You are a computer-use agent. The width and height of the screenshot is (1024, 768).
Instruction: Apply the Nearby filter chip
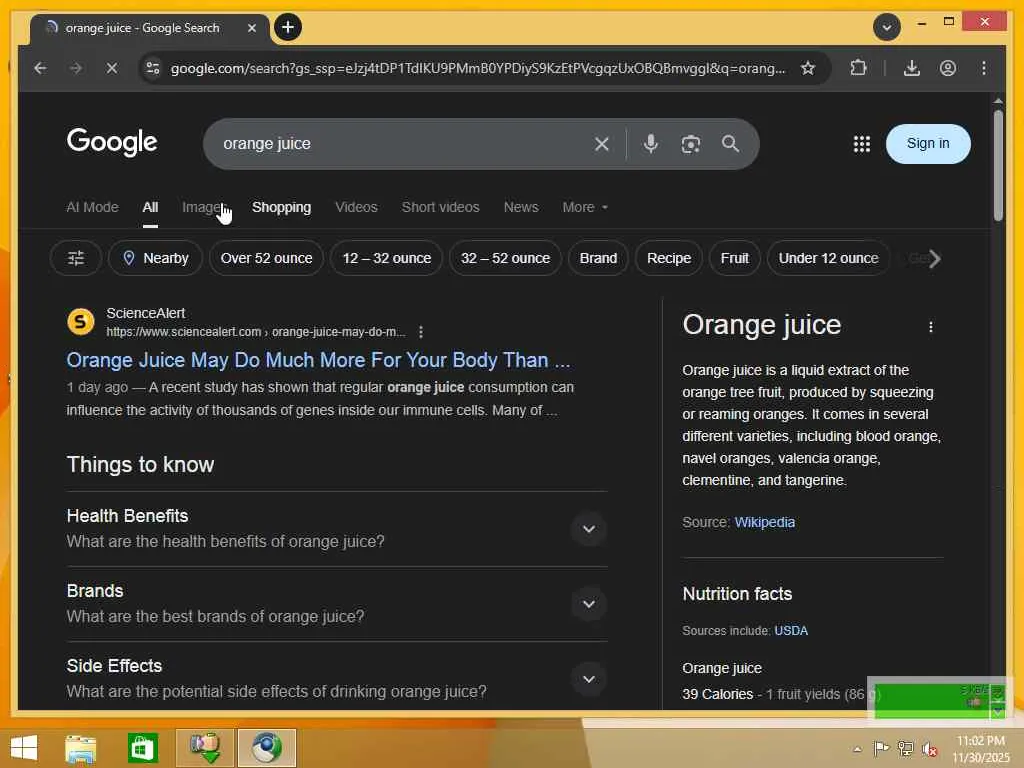pos(155,258)
